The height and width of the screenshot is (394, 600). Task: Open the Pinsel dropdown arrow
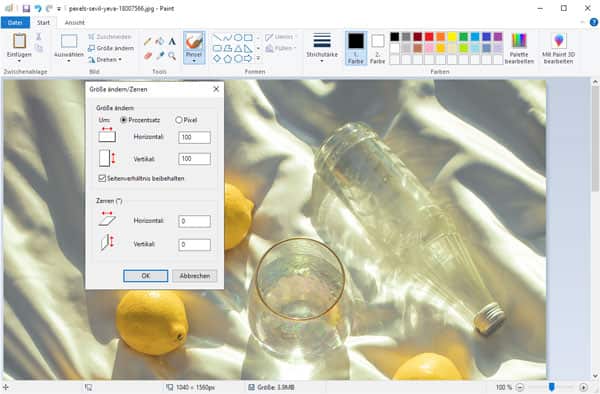click(x=194, y=61)
